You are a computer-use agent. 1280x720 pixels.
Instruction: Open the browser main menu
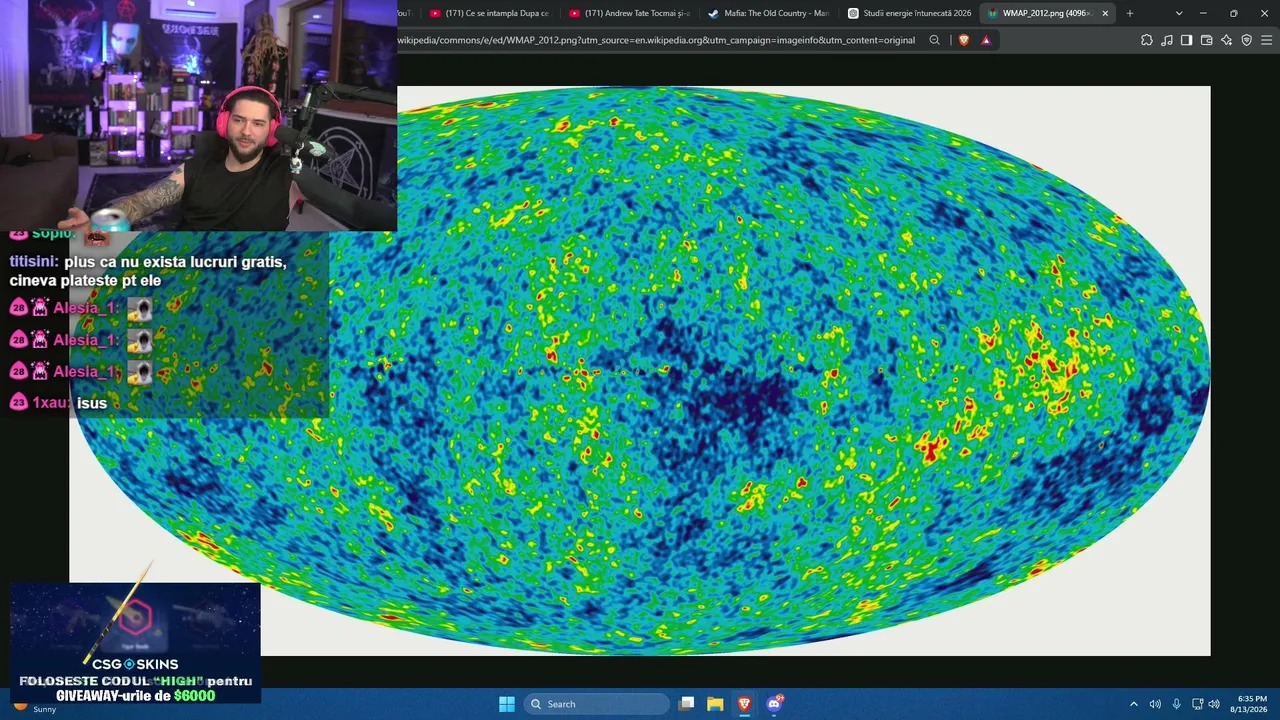point(1266,40)
